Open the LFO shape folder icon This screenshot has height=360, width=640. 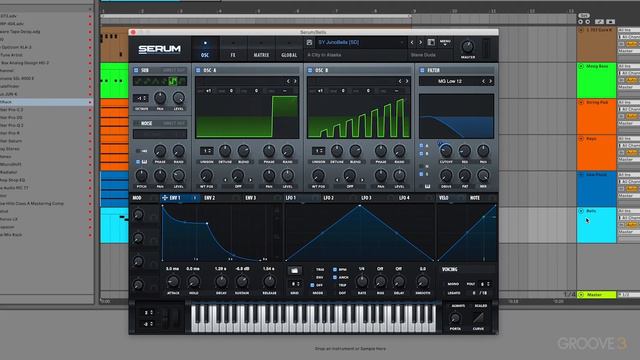click(294, 270)
